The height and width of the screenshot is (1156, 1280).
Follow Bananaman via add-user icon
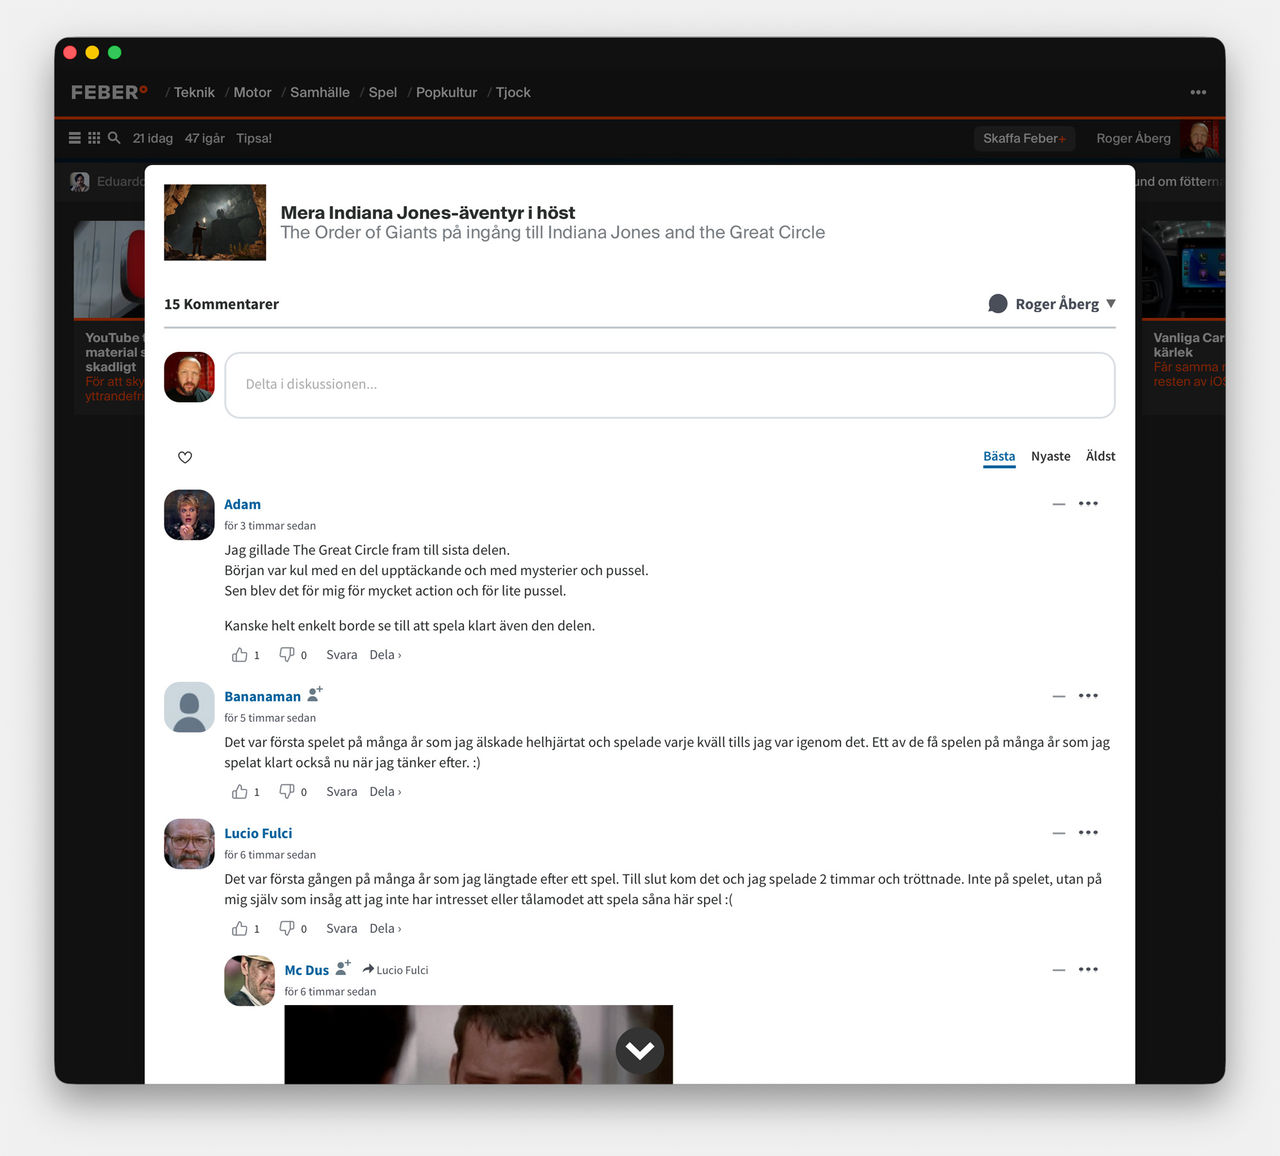point(315,693)
